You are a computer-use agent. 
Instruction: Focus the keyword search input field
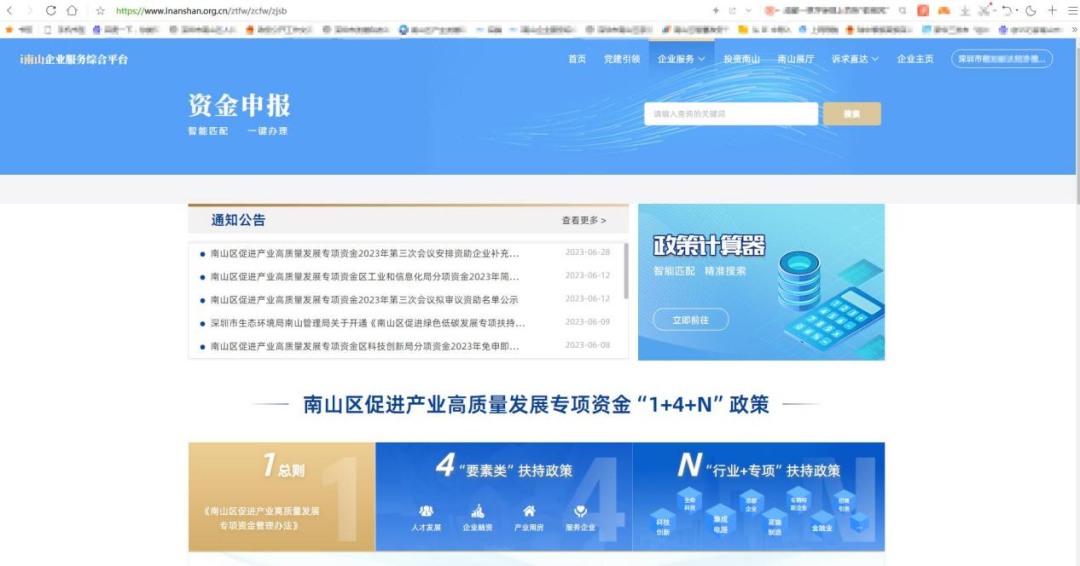[731, 114]
